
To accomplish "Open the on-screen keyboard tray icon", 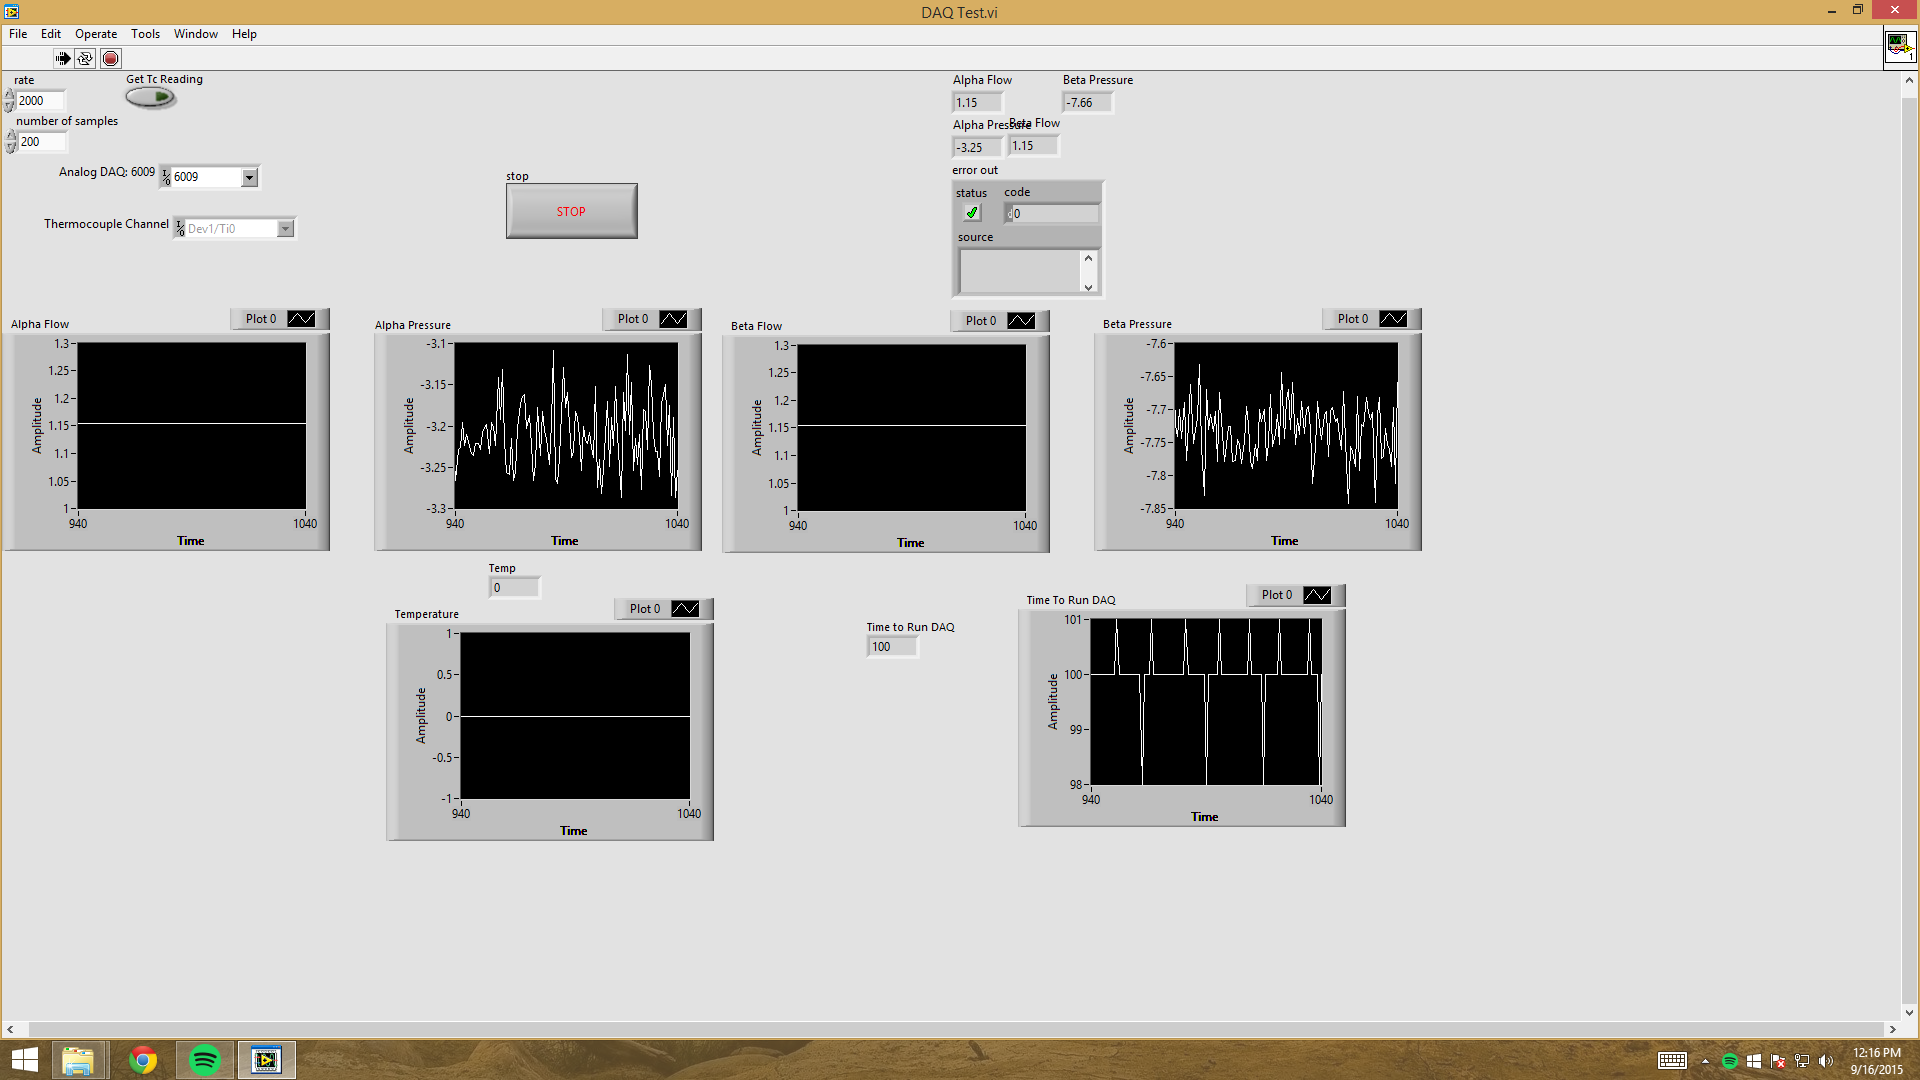I will [x=1672, y=1061].
